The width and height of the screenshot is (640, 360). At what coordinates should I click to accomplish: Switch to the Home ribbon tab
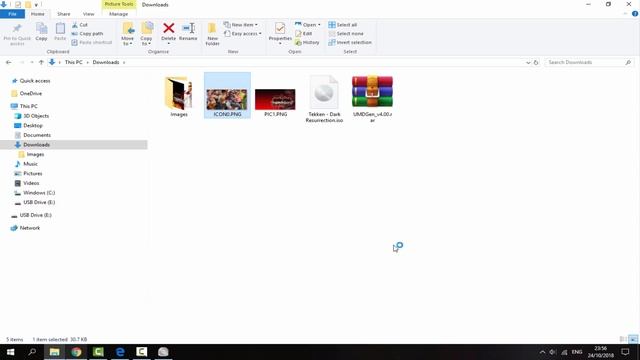click(x=38, y=14)
